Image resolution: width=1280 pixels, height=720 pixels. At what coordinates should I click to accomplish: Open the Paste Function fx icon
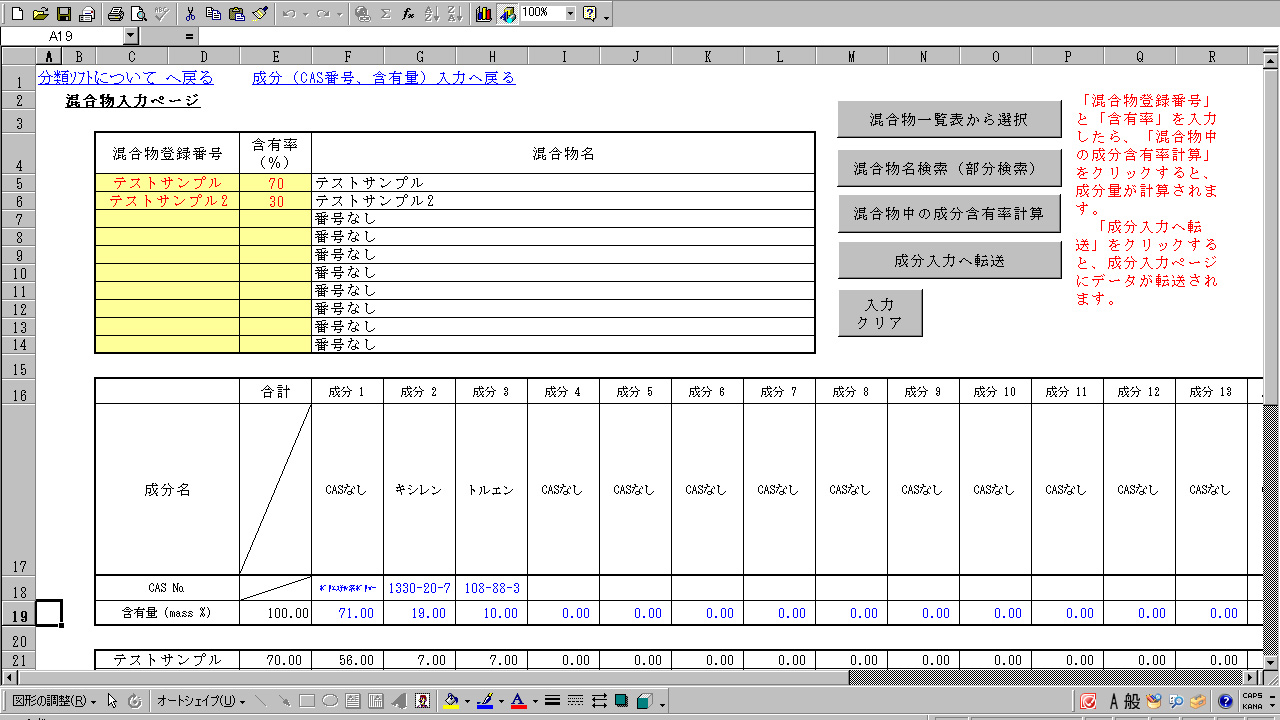pos(408,14)
